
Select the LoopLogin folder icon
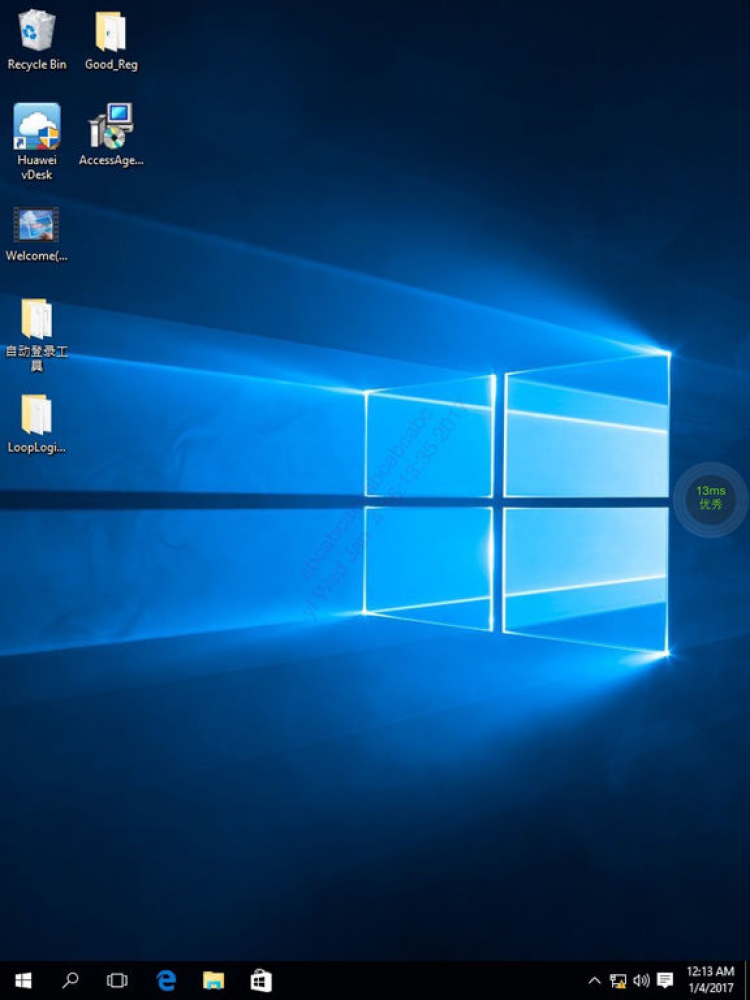[37, 414]
